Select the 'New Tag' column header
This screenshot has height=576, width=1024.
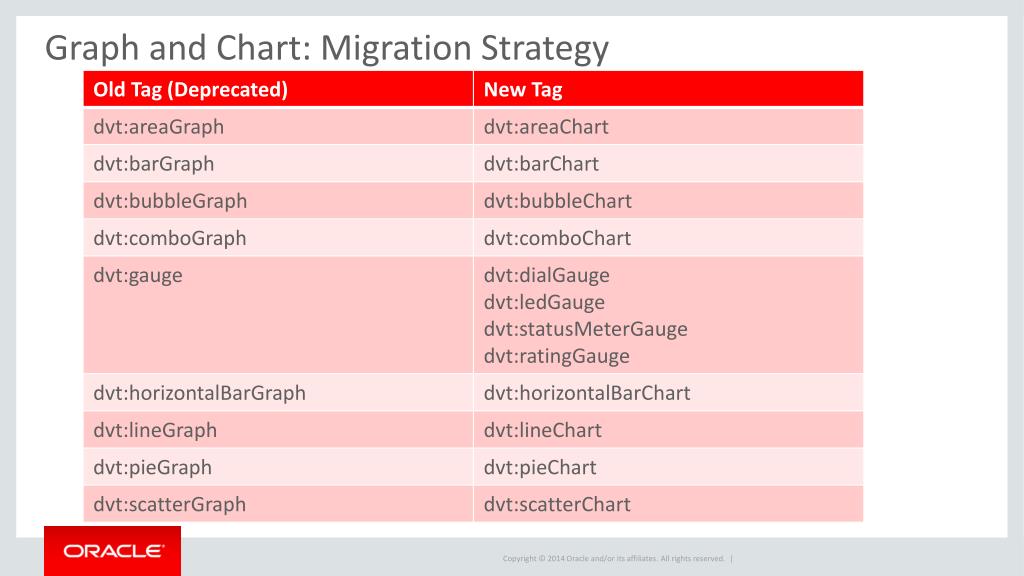click(x=668, y=89)
